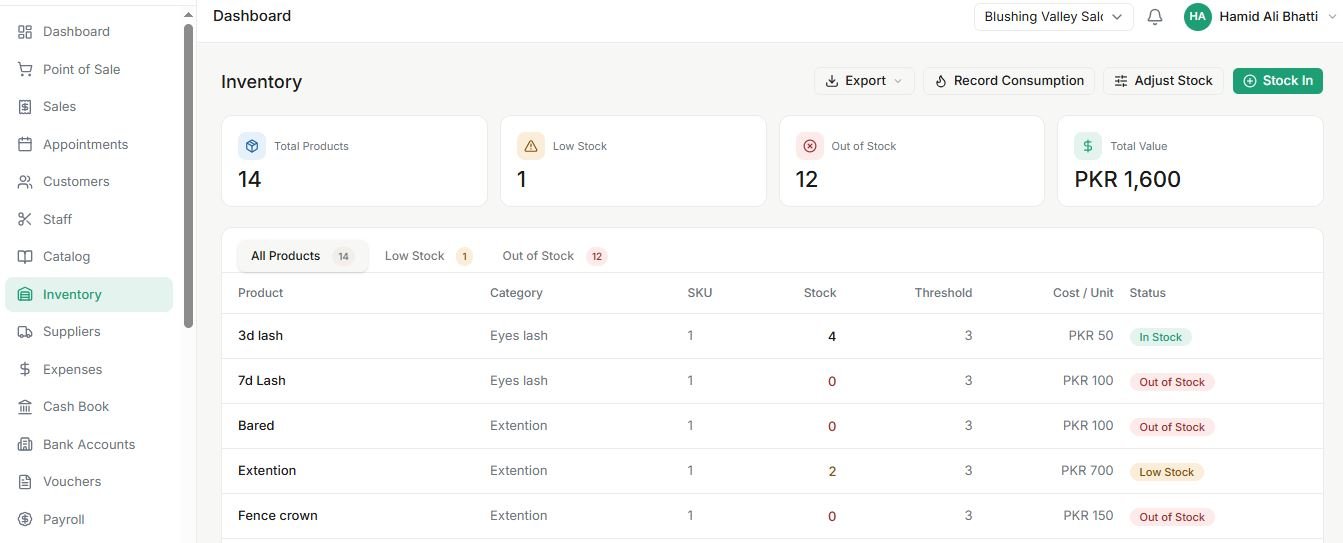Click the Bank Accounts building icon
1343x543 pixels.
pyautogui.click(x=25, y=444)
